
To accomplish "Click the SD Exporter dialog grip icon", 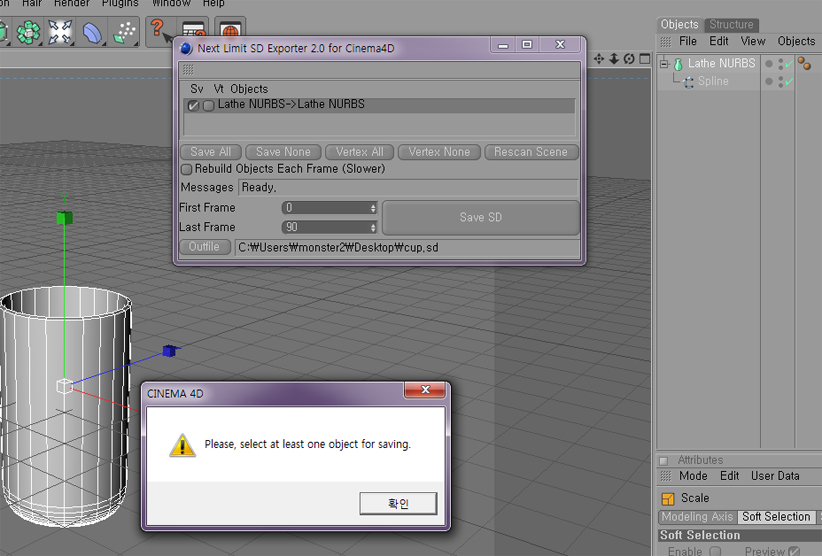I will 188,69.
